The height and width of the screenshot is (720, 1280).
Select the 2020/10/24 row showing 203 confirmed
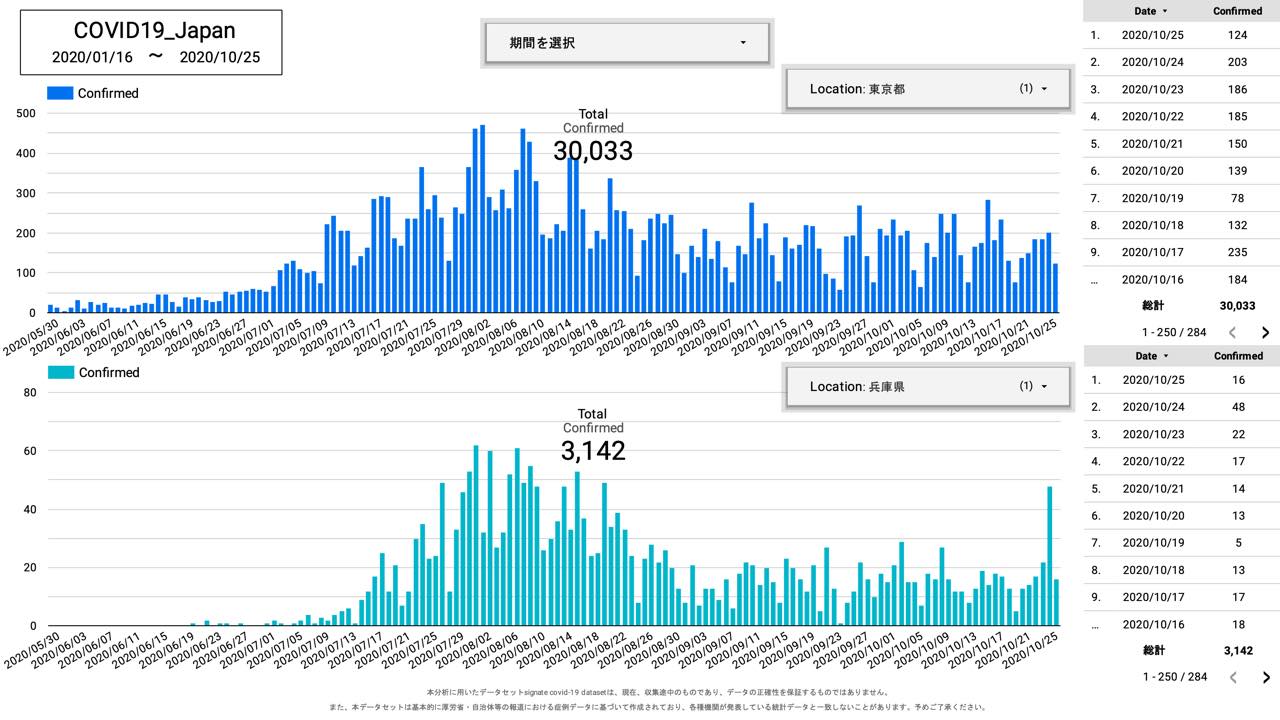pos(1180,62)
